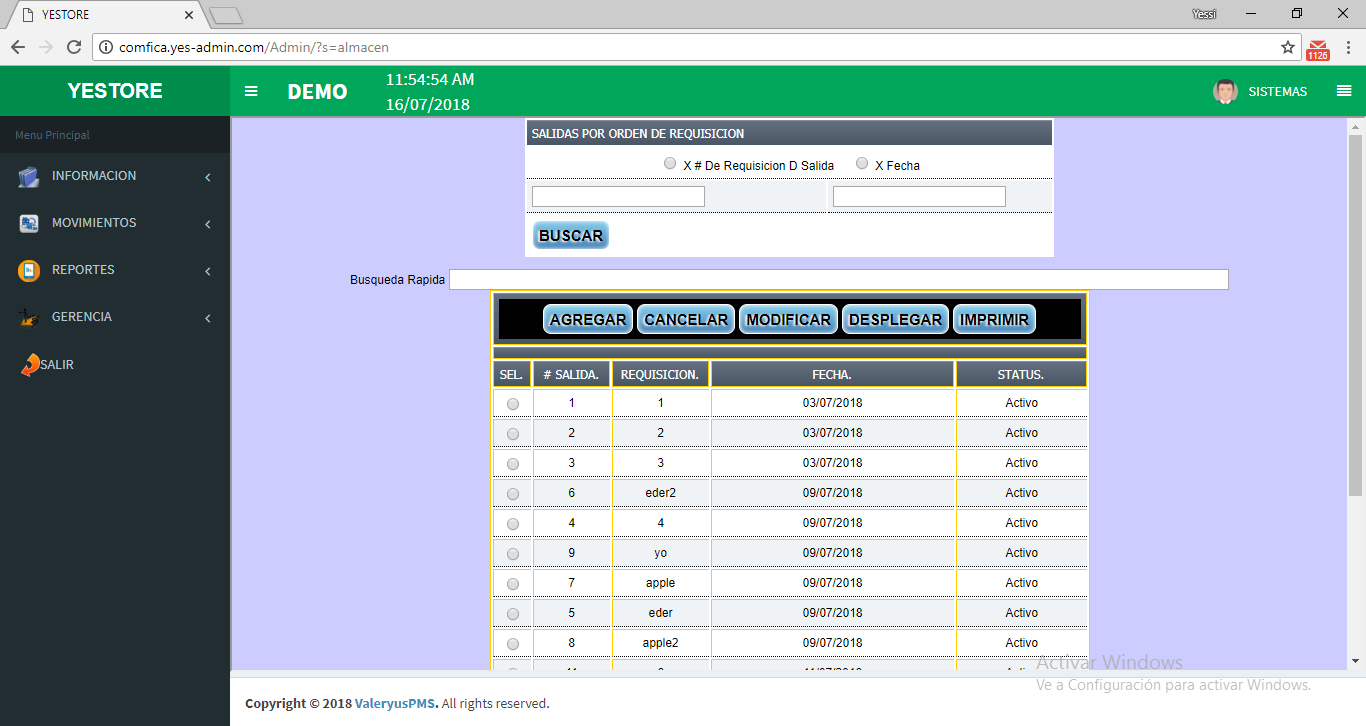Viewport: 1366px width, 726px height.
Task: Select the radio for requisicion eder2 row
Action: 513,494
